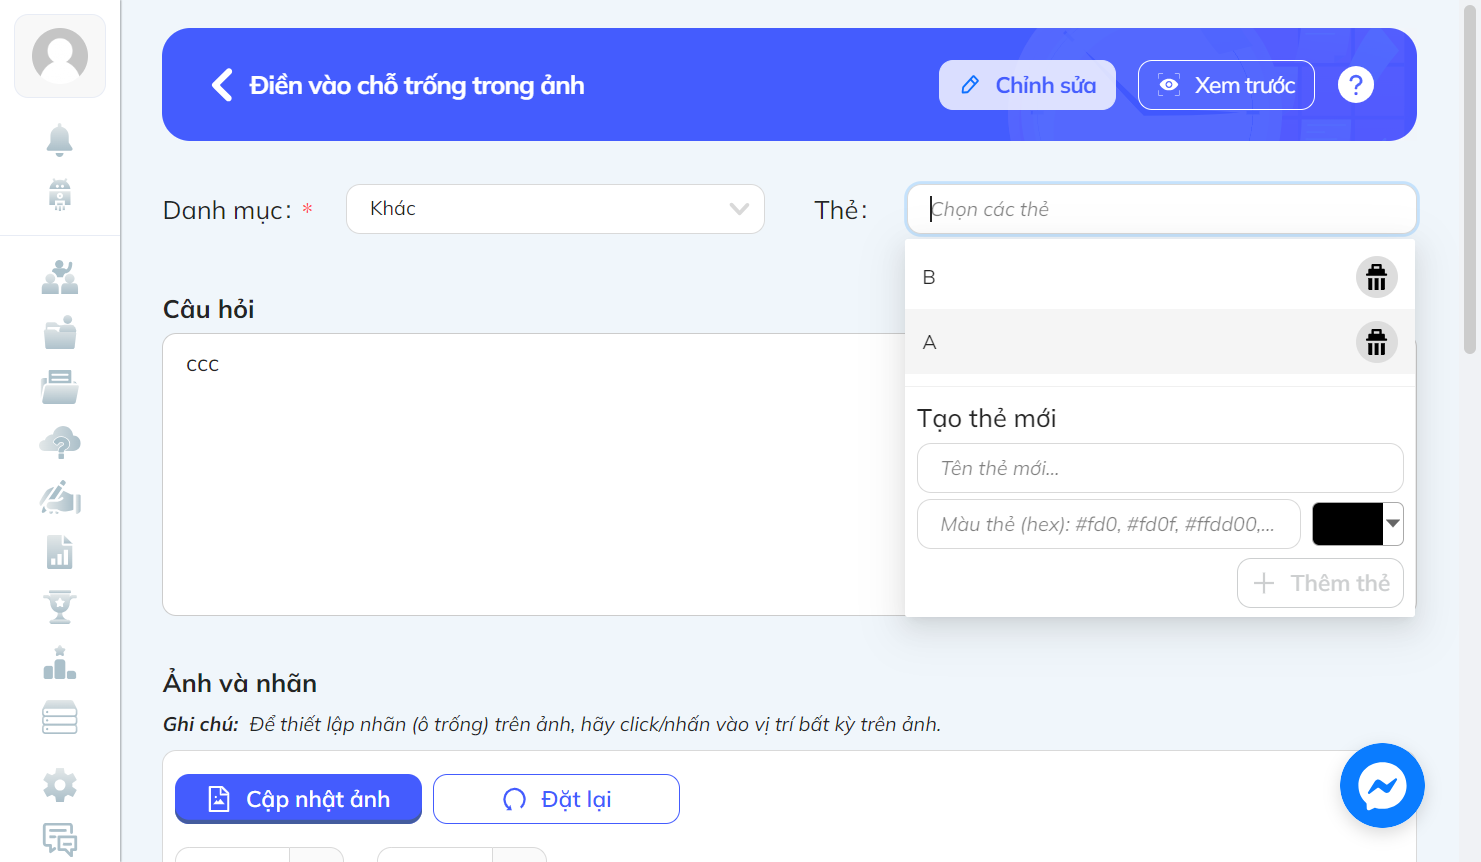1481x862 pixels.
Task: Click the Tên thẻ mới input field
Action: tap(1160, 468)
